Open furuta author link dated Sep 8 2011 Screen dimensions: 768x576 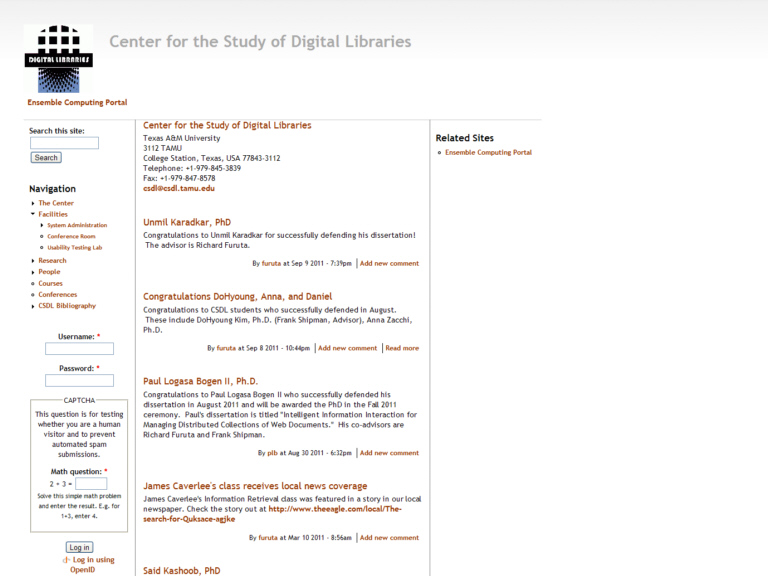coord(226,348)
